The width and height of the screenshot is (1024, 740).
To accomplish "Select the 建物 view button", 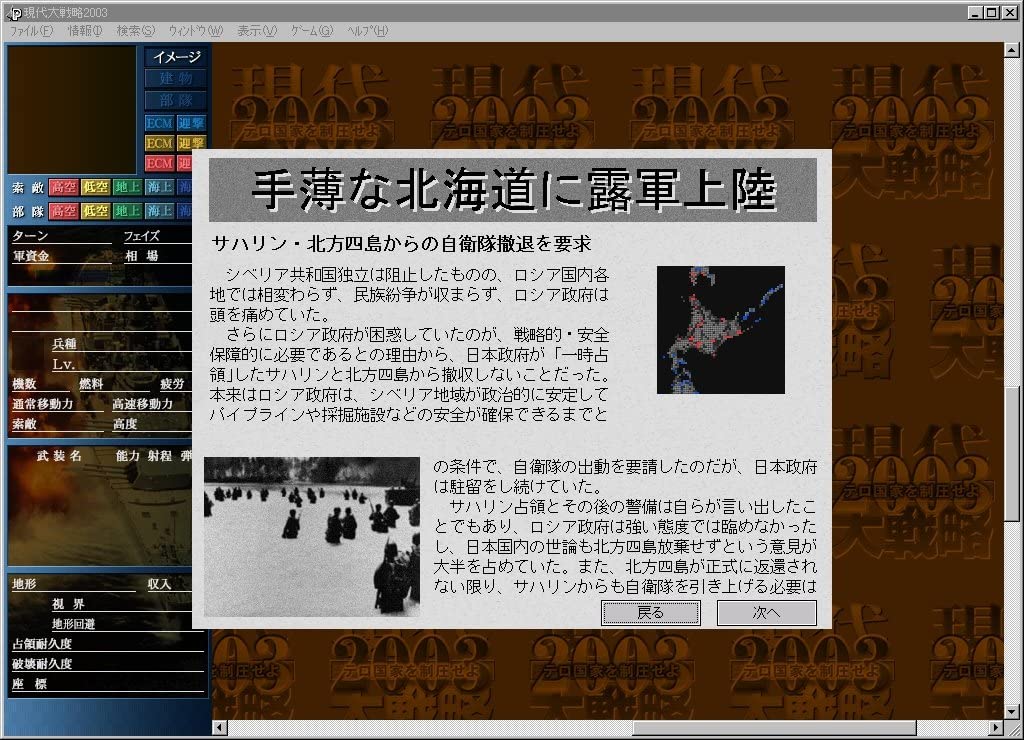I will [x=176, y=78].
